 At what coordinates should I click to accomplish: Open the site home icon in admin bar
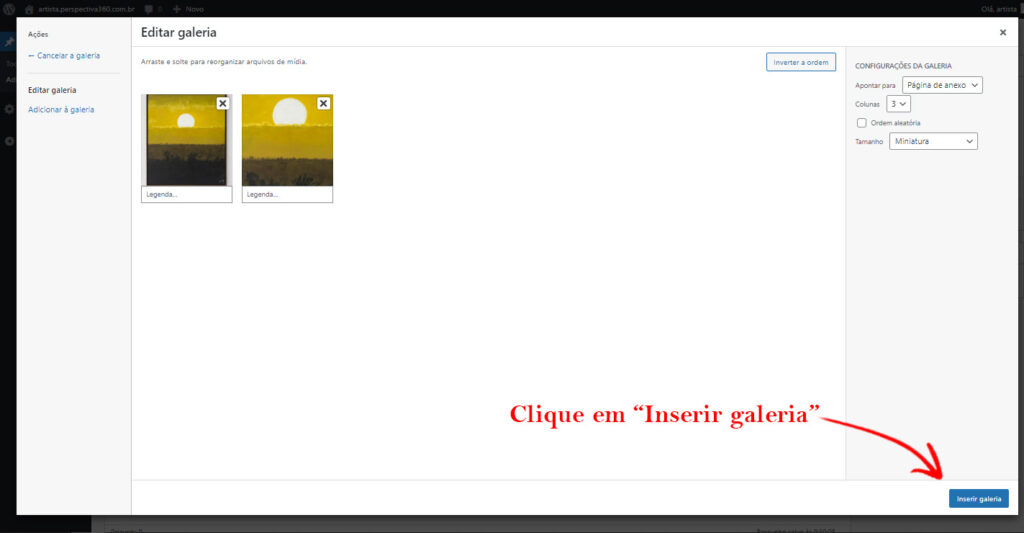point(29,9)
